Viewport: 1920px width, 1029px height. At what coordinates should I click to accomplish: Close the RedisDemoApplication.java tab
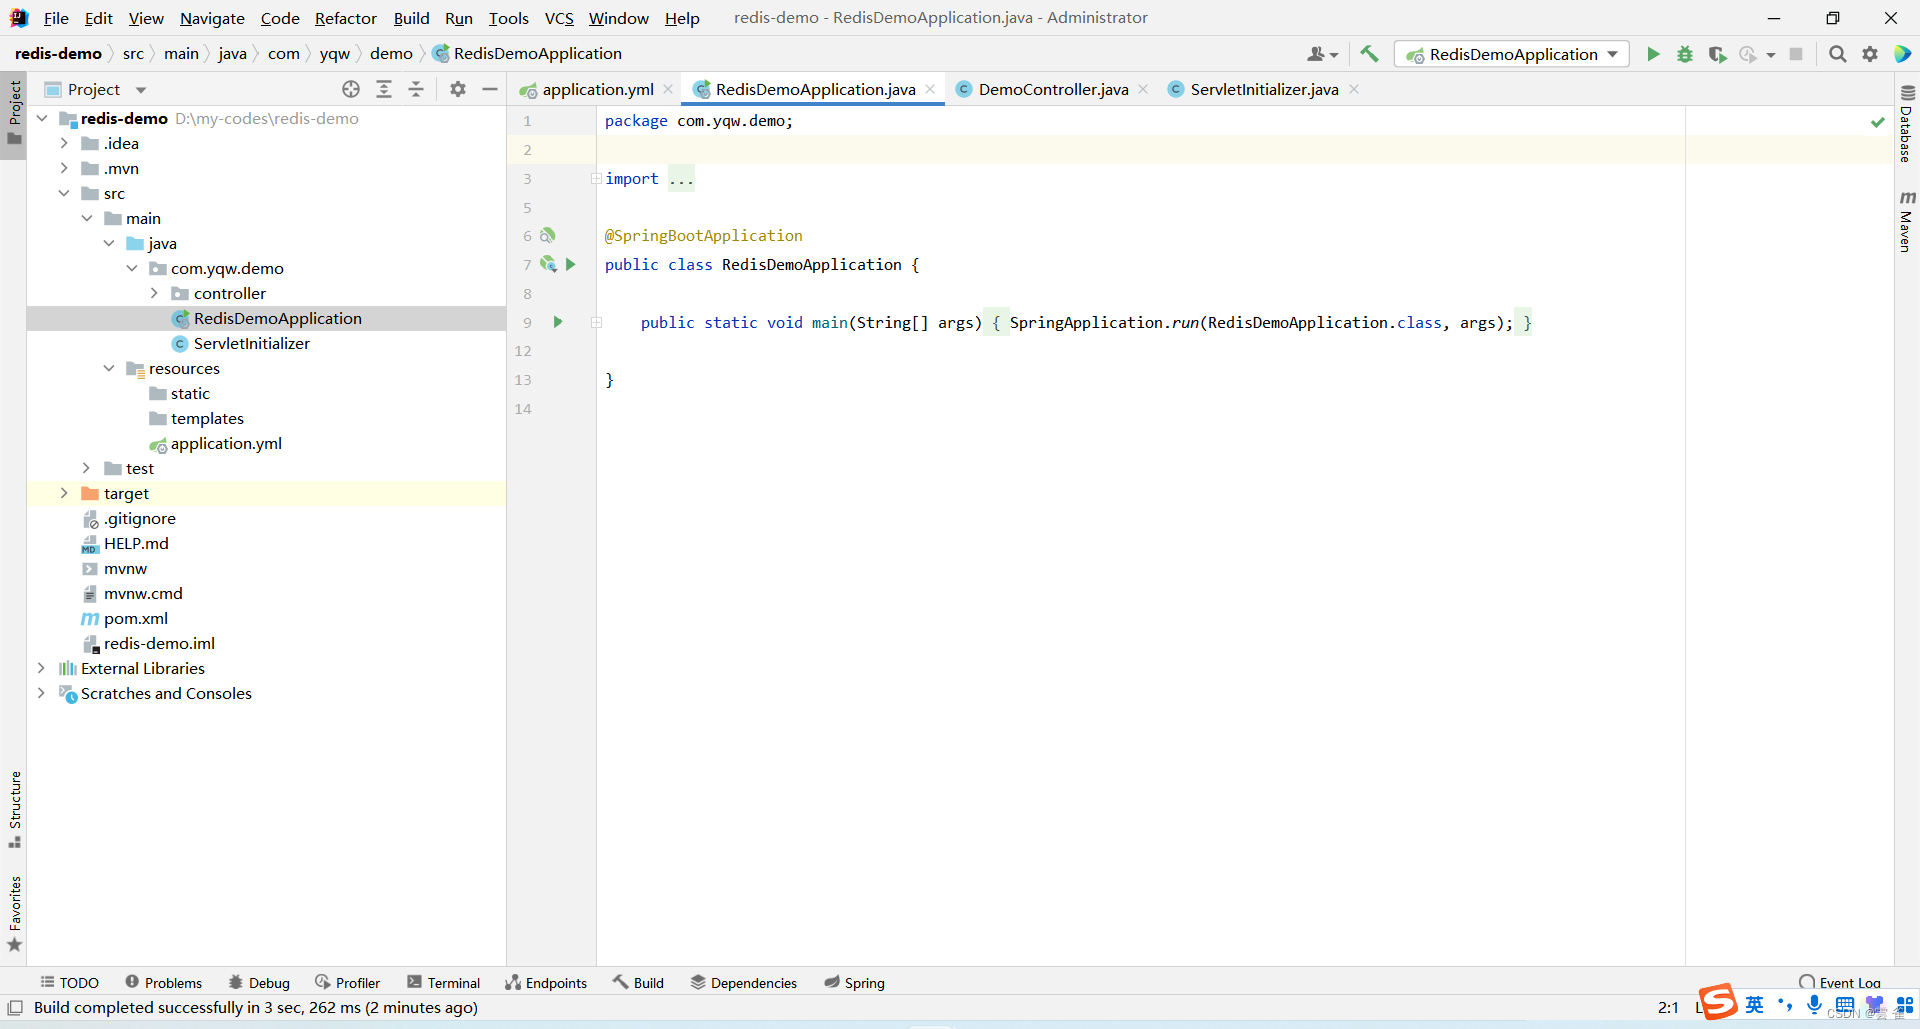click(930, 89)
